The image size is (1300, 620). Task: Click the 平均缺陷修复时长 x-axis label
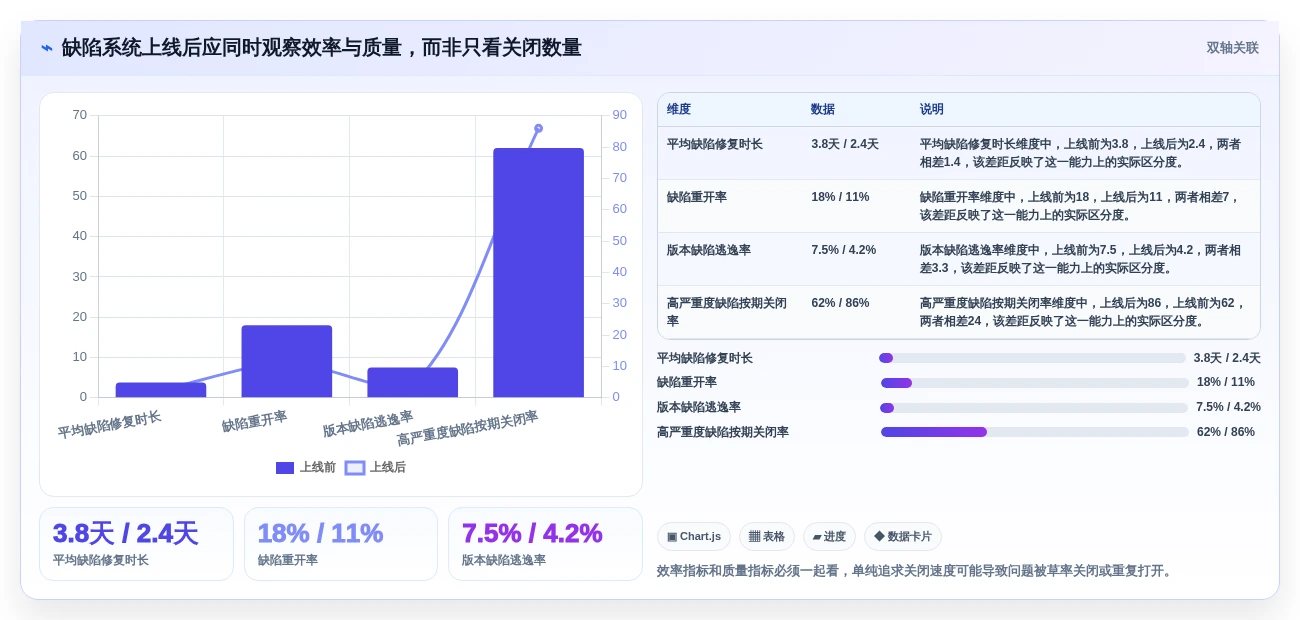pos(109,425)
